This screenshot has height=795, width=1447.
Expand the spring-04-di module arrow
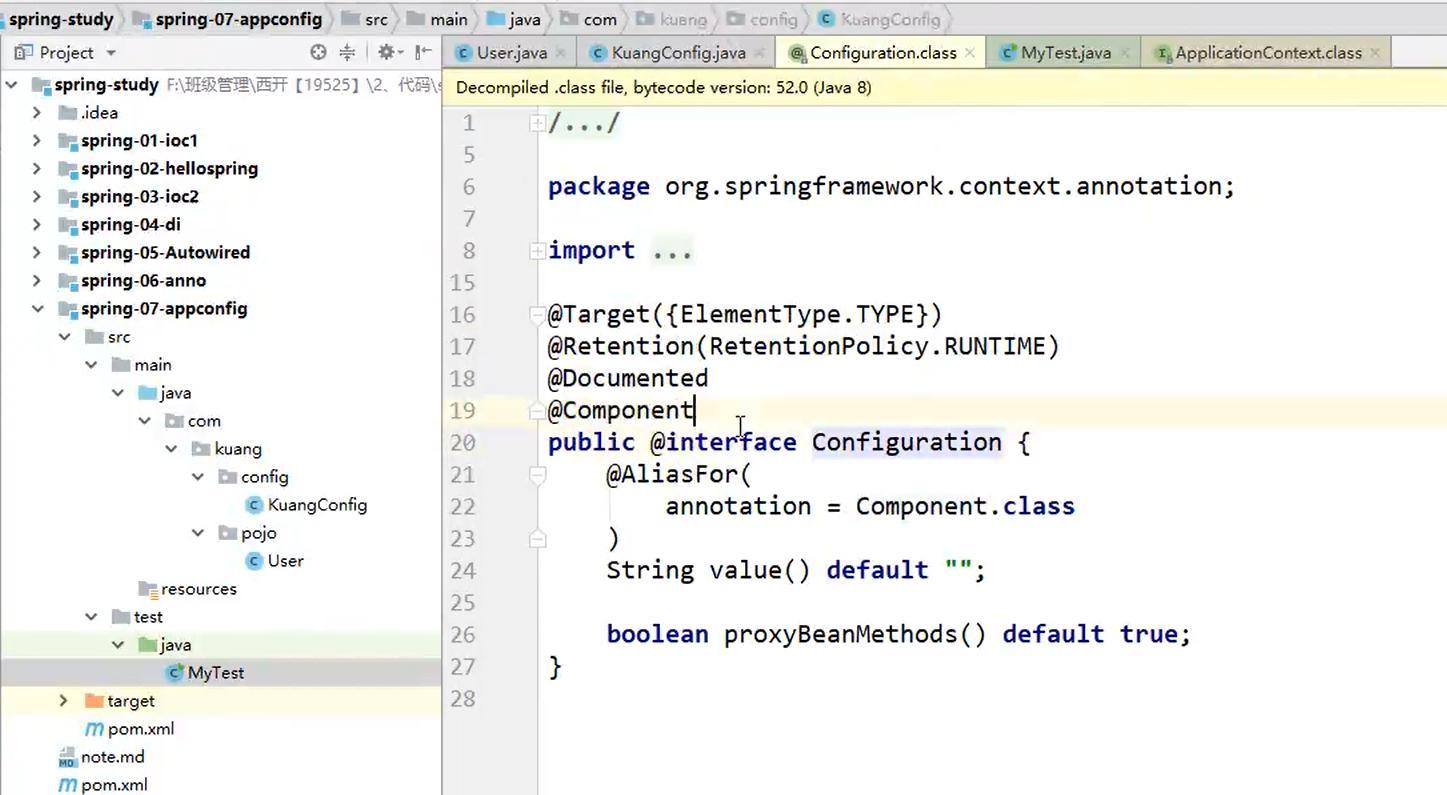point(37,225)
